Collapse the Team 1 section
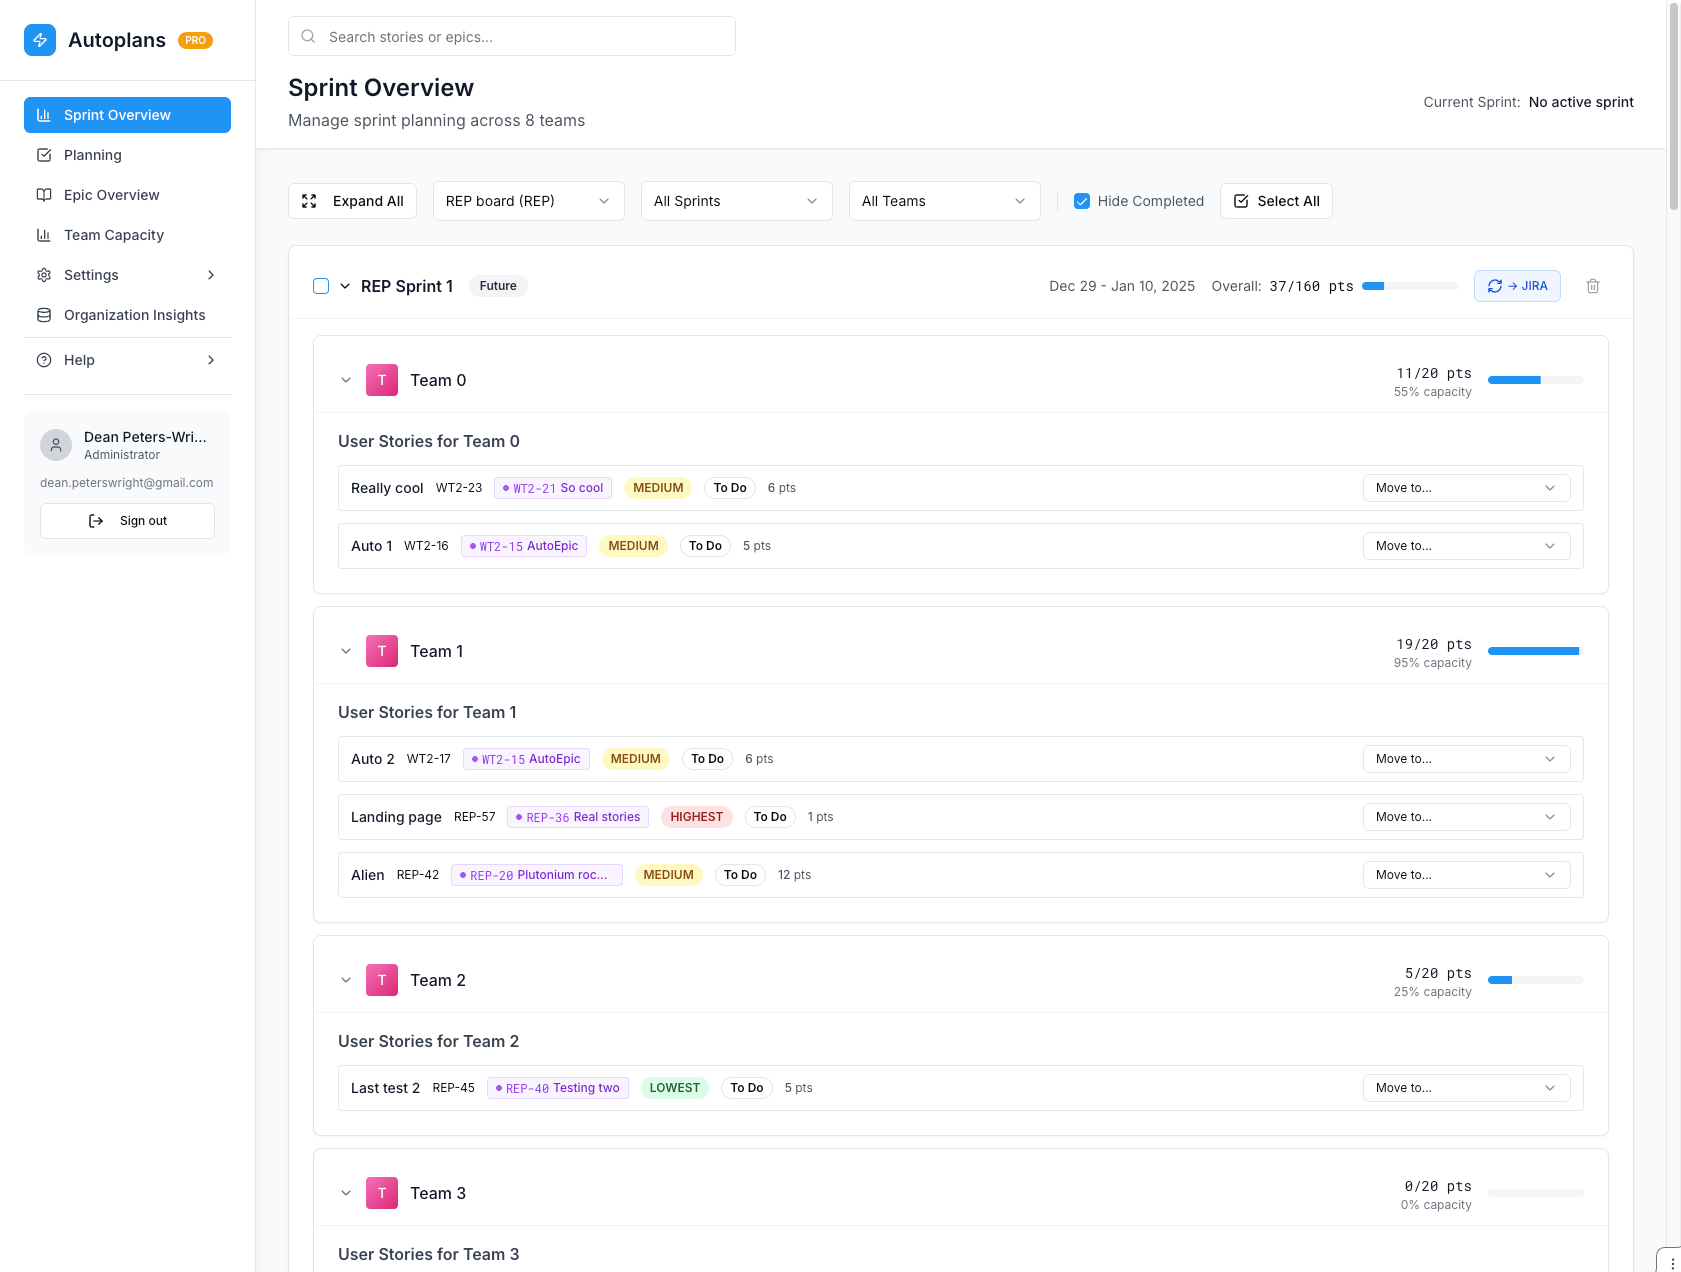Screen dimensions: 1681x1272 [346, 651]
